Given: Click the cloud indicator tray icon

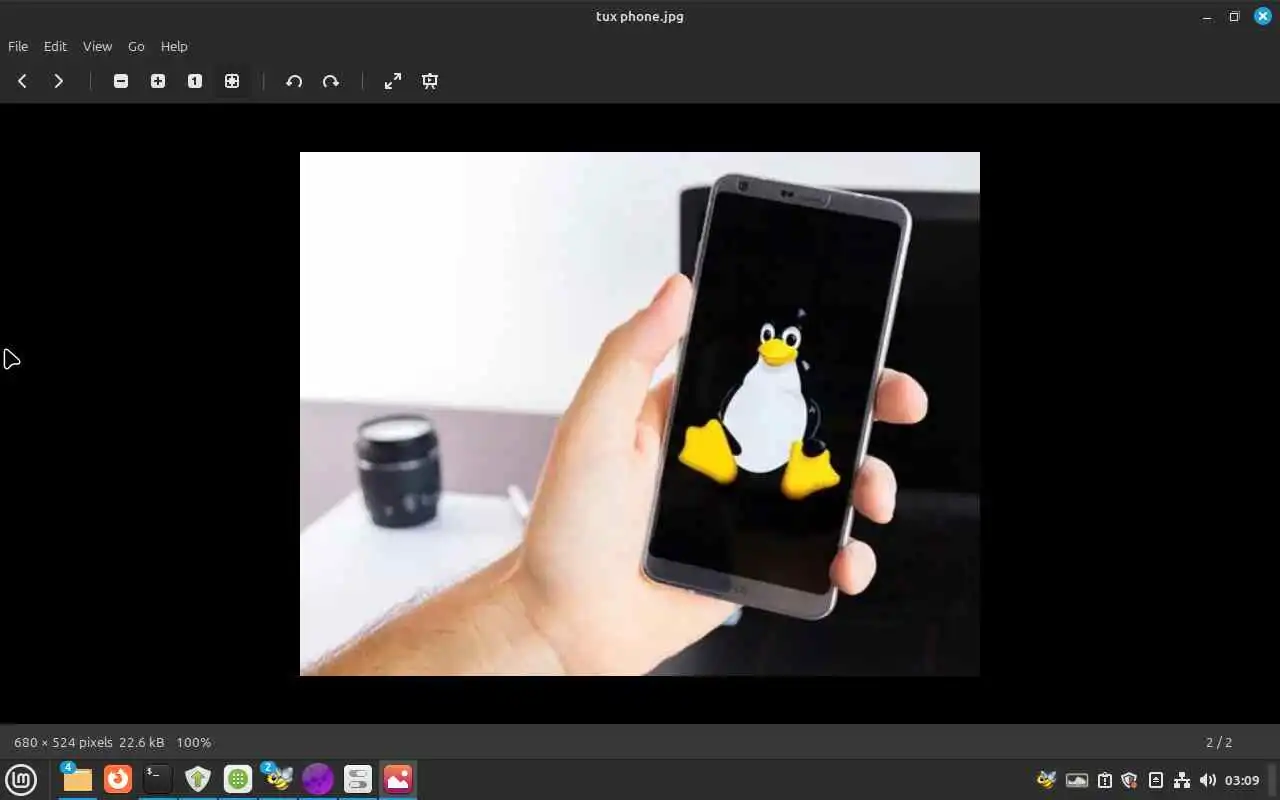Looking at the screenshot, I should click(x=1077, y=780).
